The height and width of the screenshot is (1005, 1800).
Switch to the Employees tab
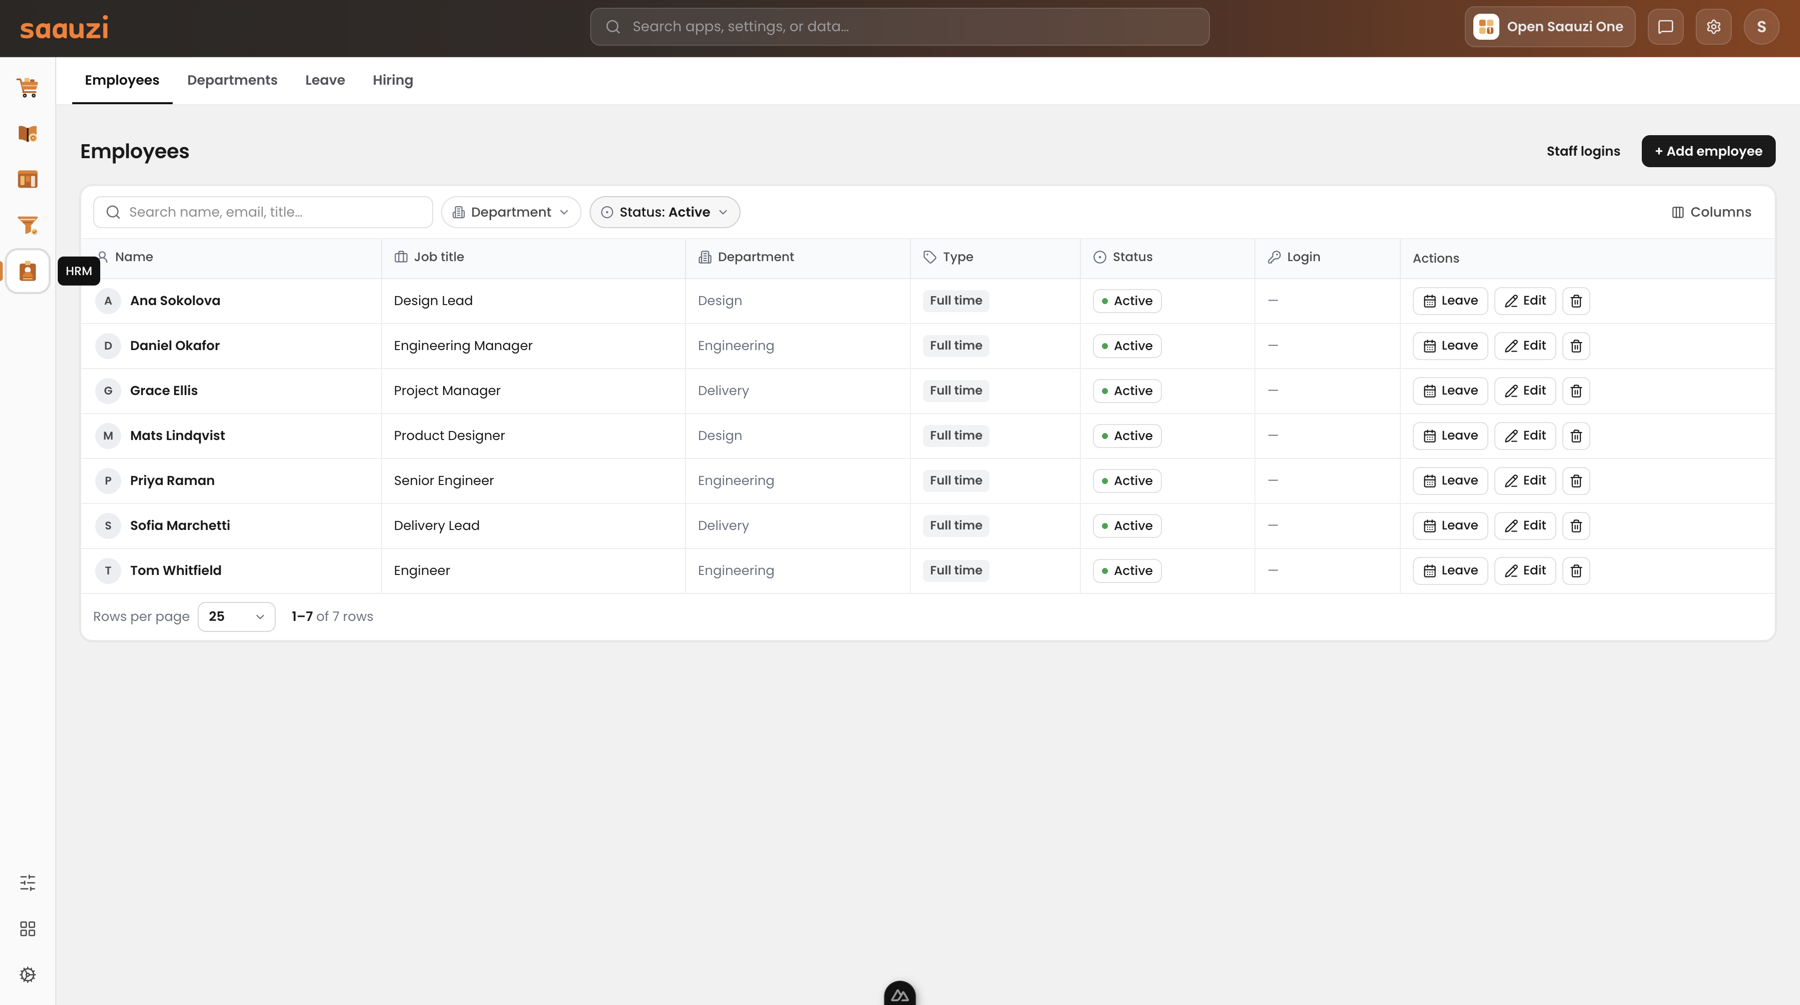click(x=122, y=80)
